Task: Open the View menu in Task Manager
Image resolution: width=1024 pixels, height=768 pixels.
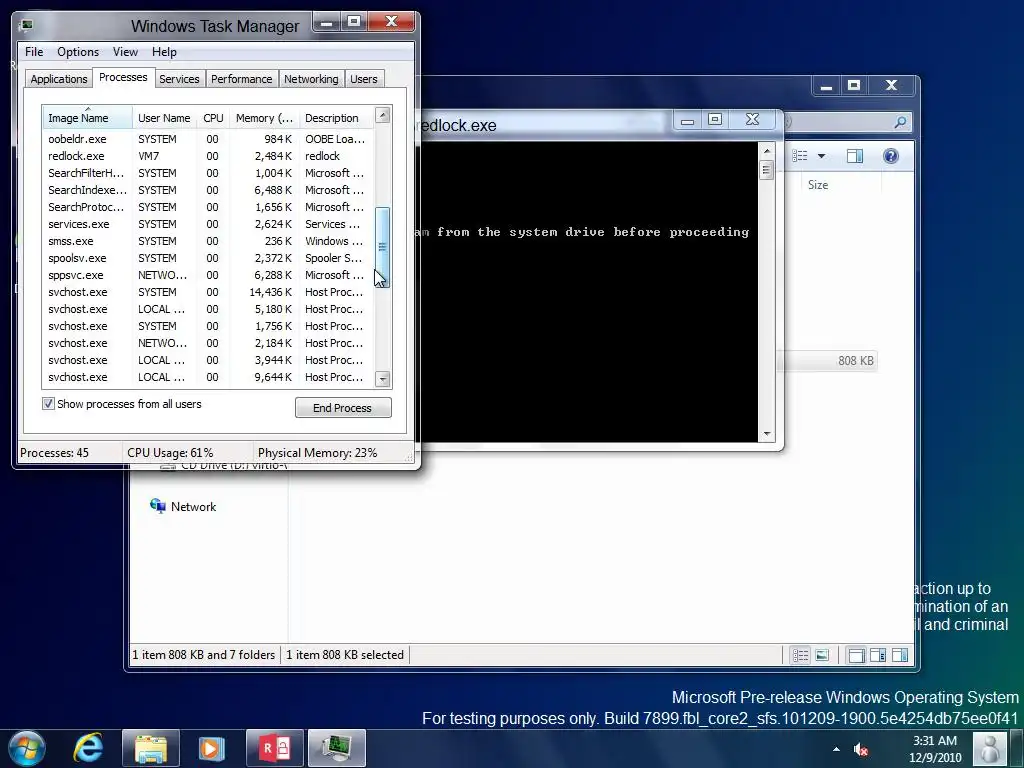Action: point(125,52)
